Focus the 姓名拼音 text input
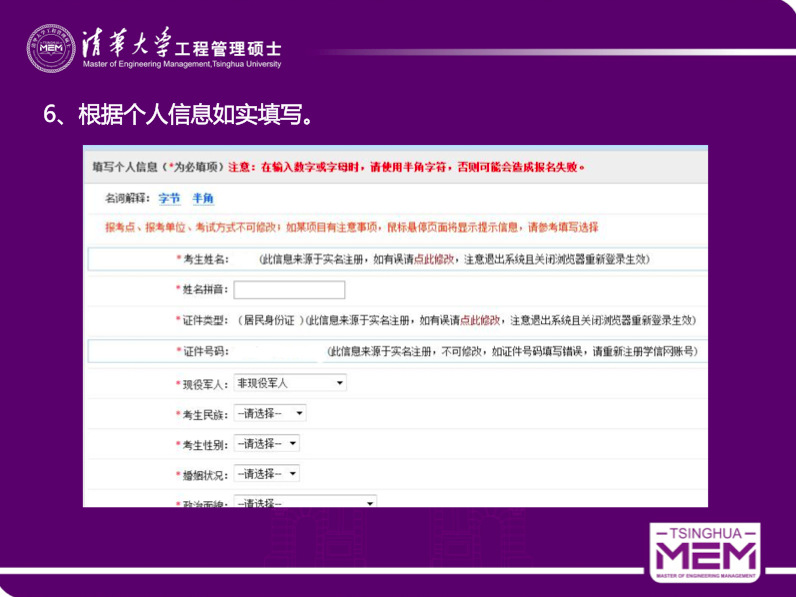This screenshot has height=597, width=796. tap(289, 290)
